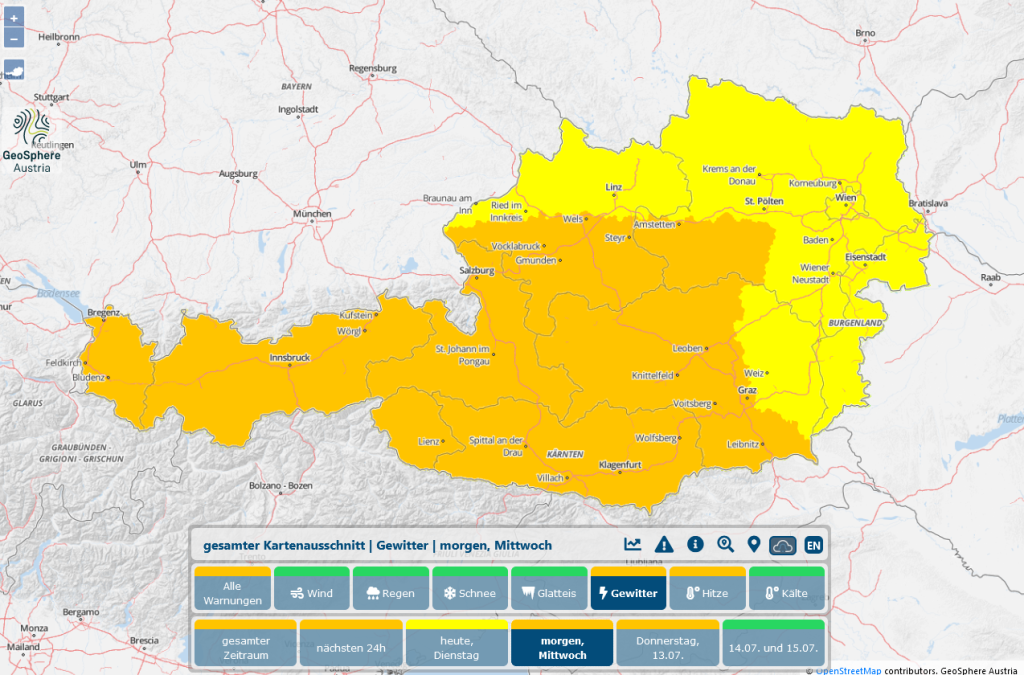This screenshot has height=675, width=1024.
Task: Select the Wind warning filter
Action: click(312, 592)
